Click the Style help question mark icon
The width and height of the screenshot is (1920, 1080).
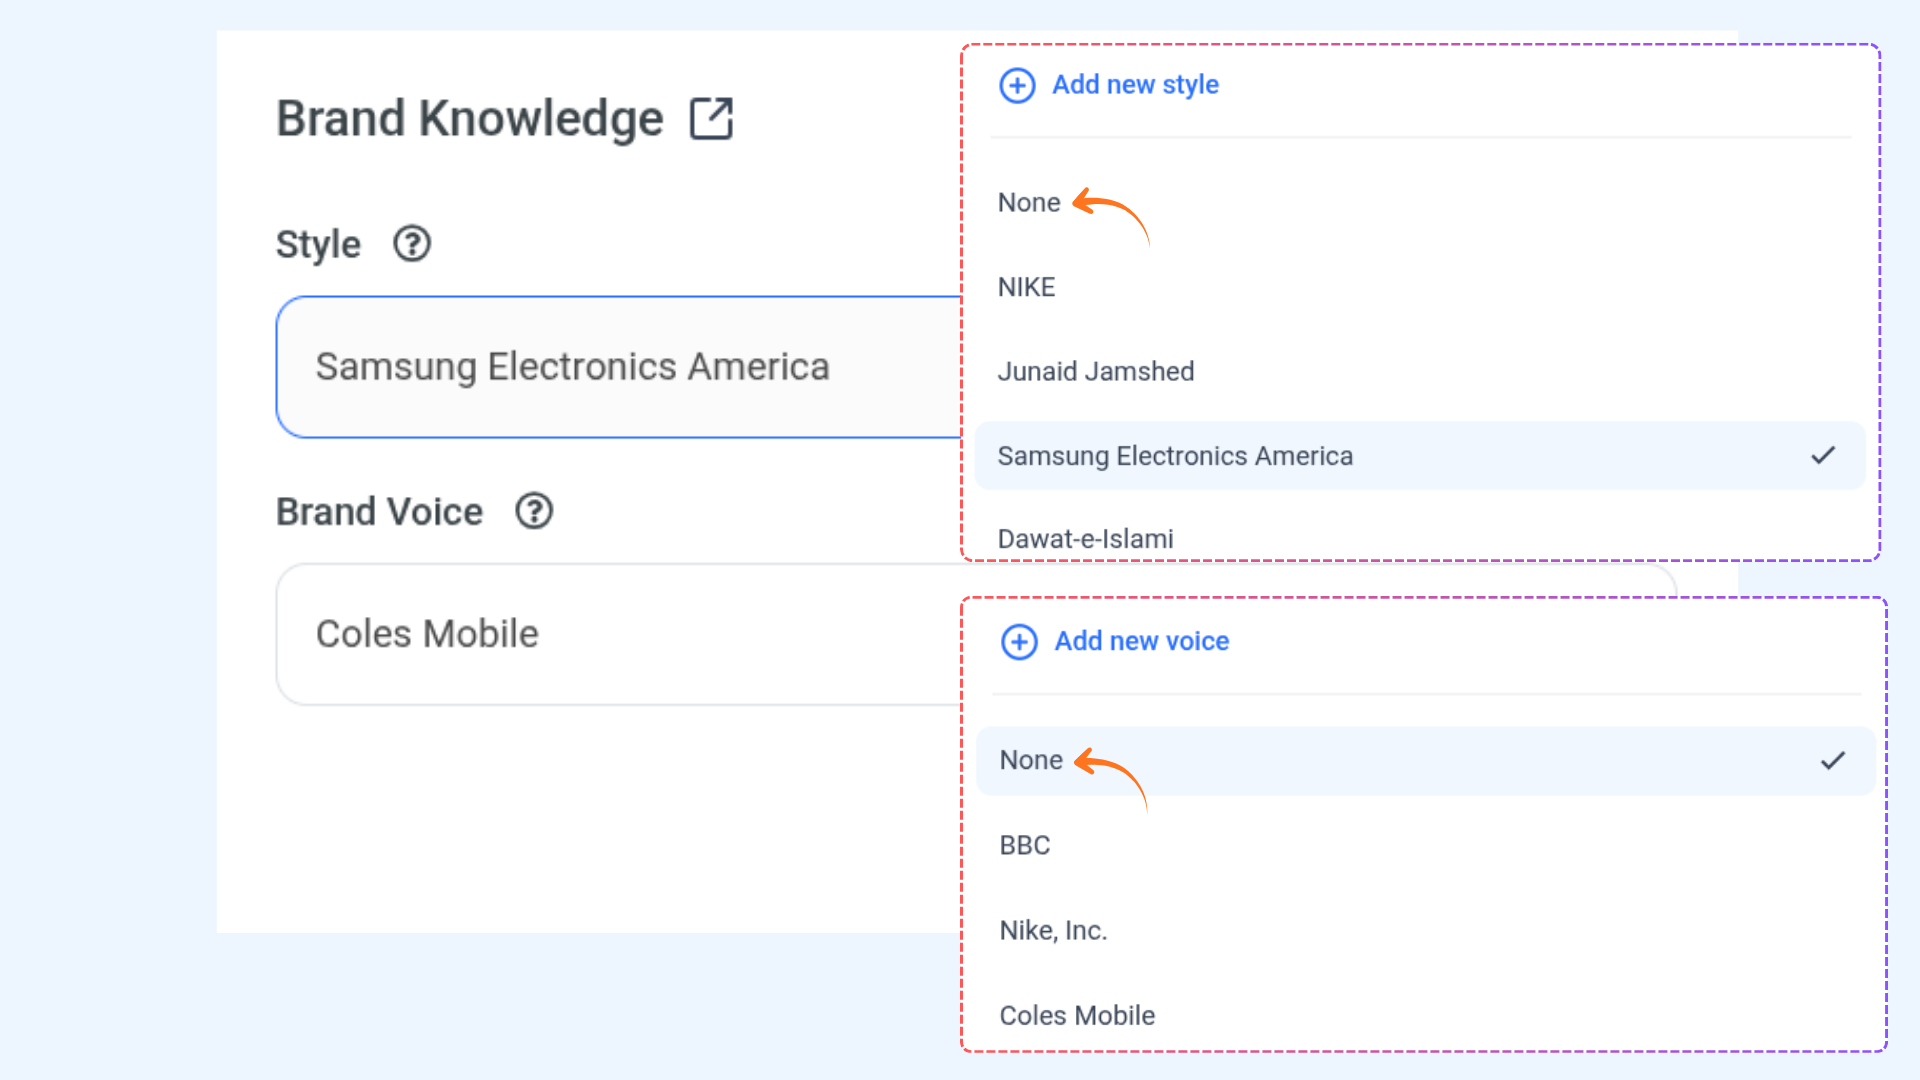point(411,244)
